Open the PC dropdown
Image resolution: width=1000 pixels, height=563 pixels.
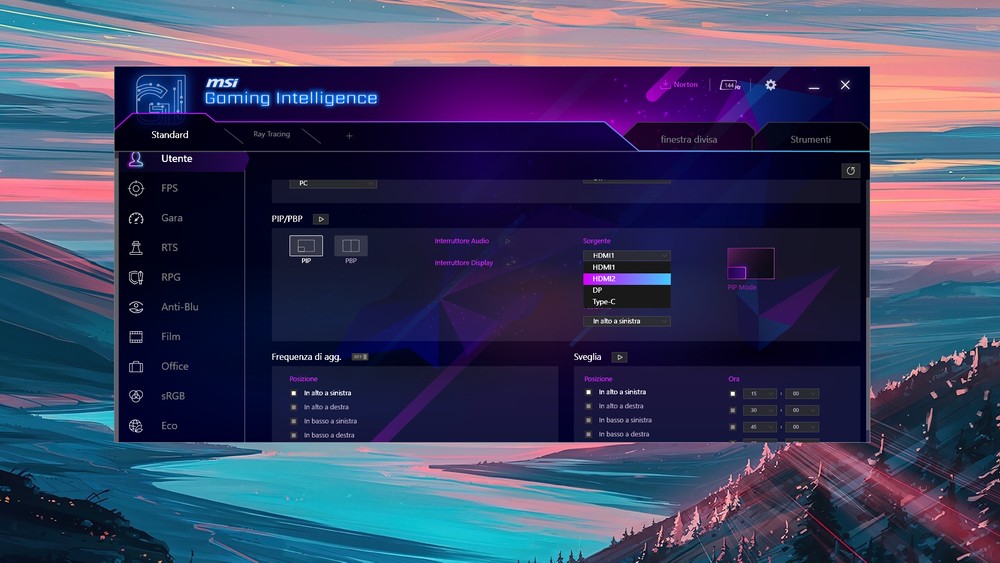(333, 184)
